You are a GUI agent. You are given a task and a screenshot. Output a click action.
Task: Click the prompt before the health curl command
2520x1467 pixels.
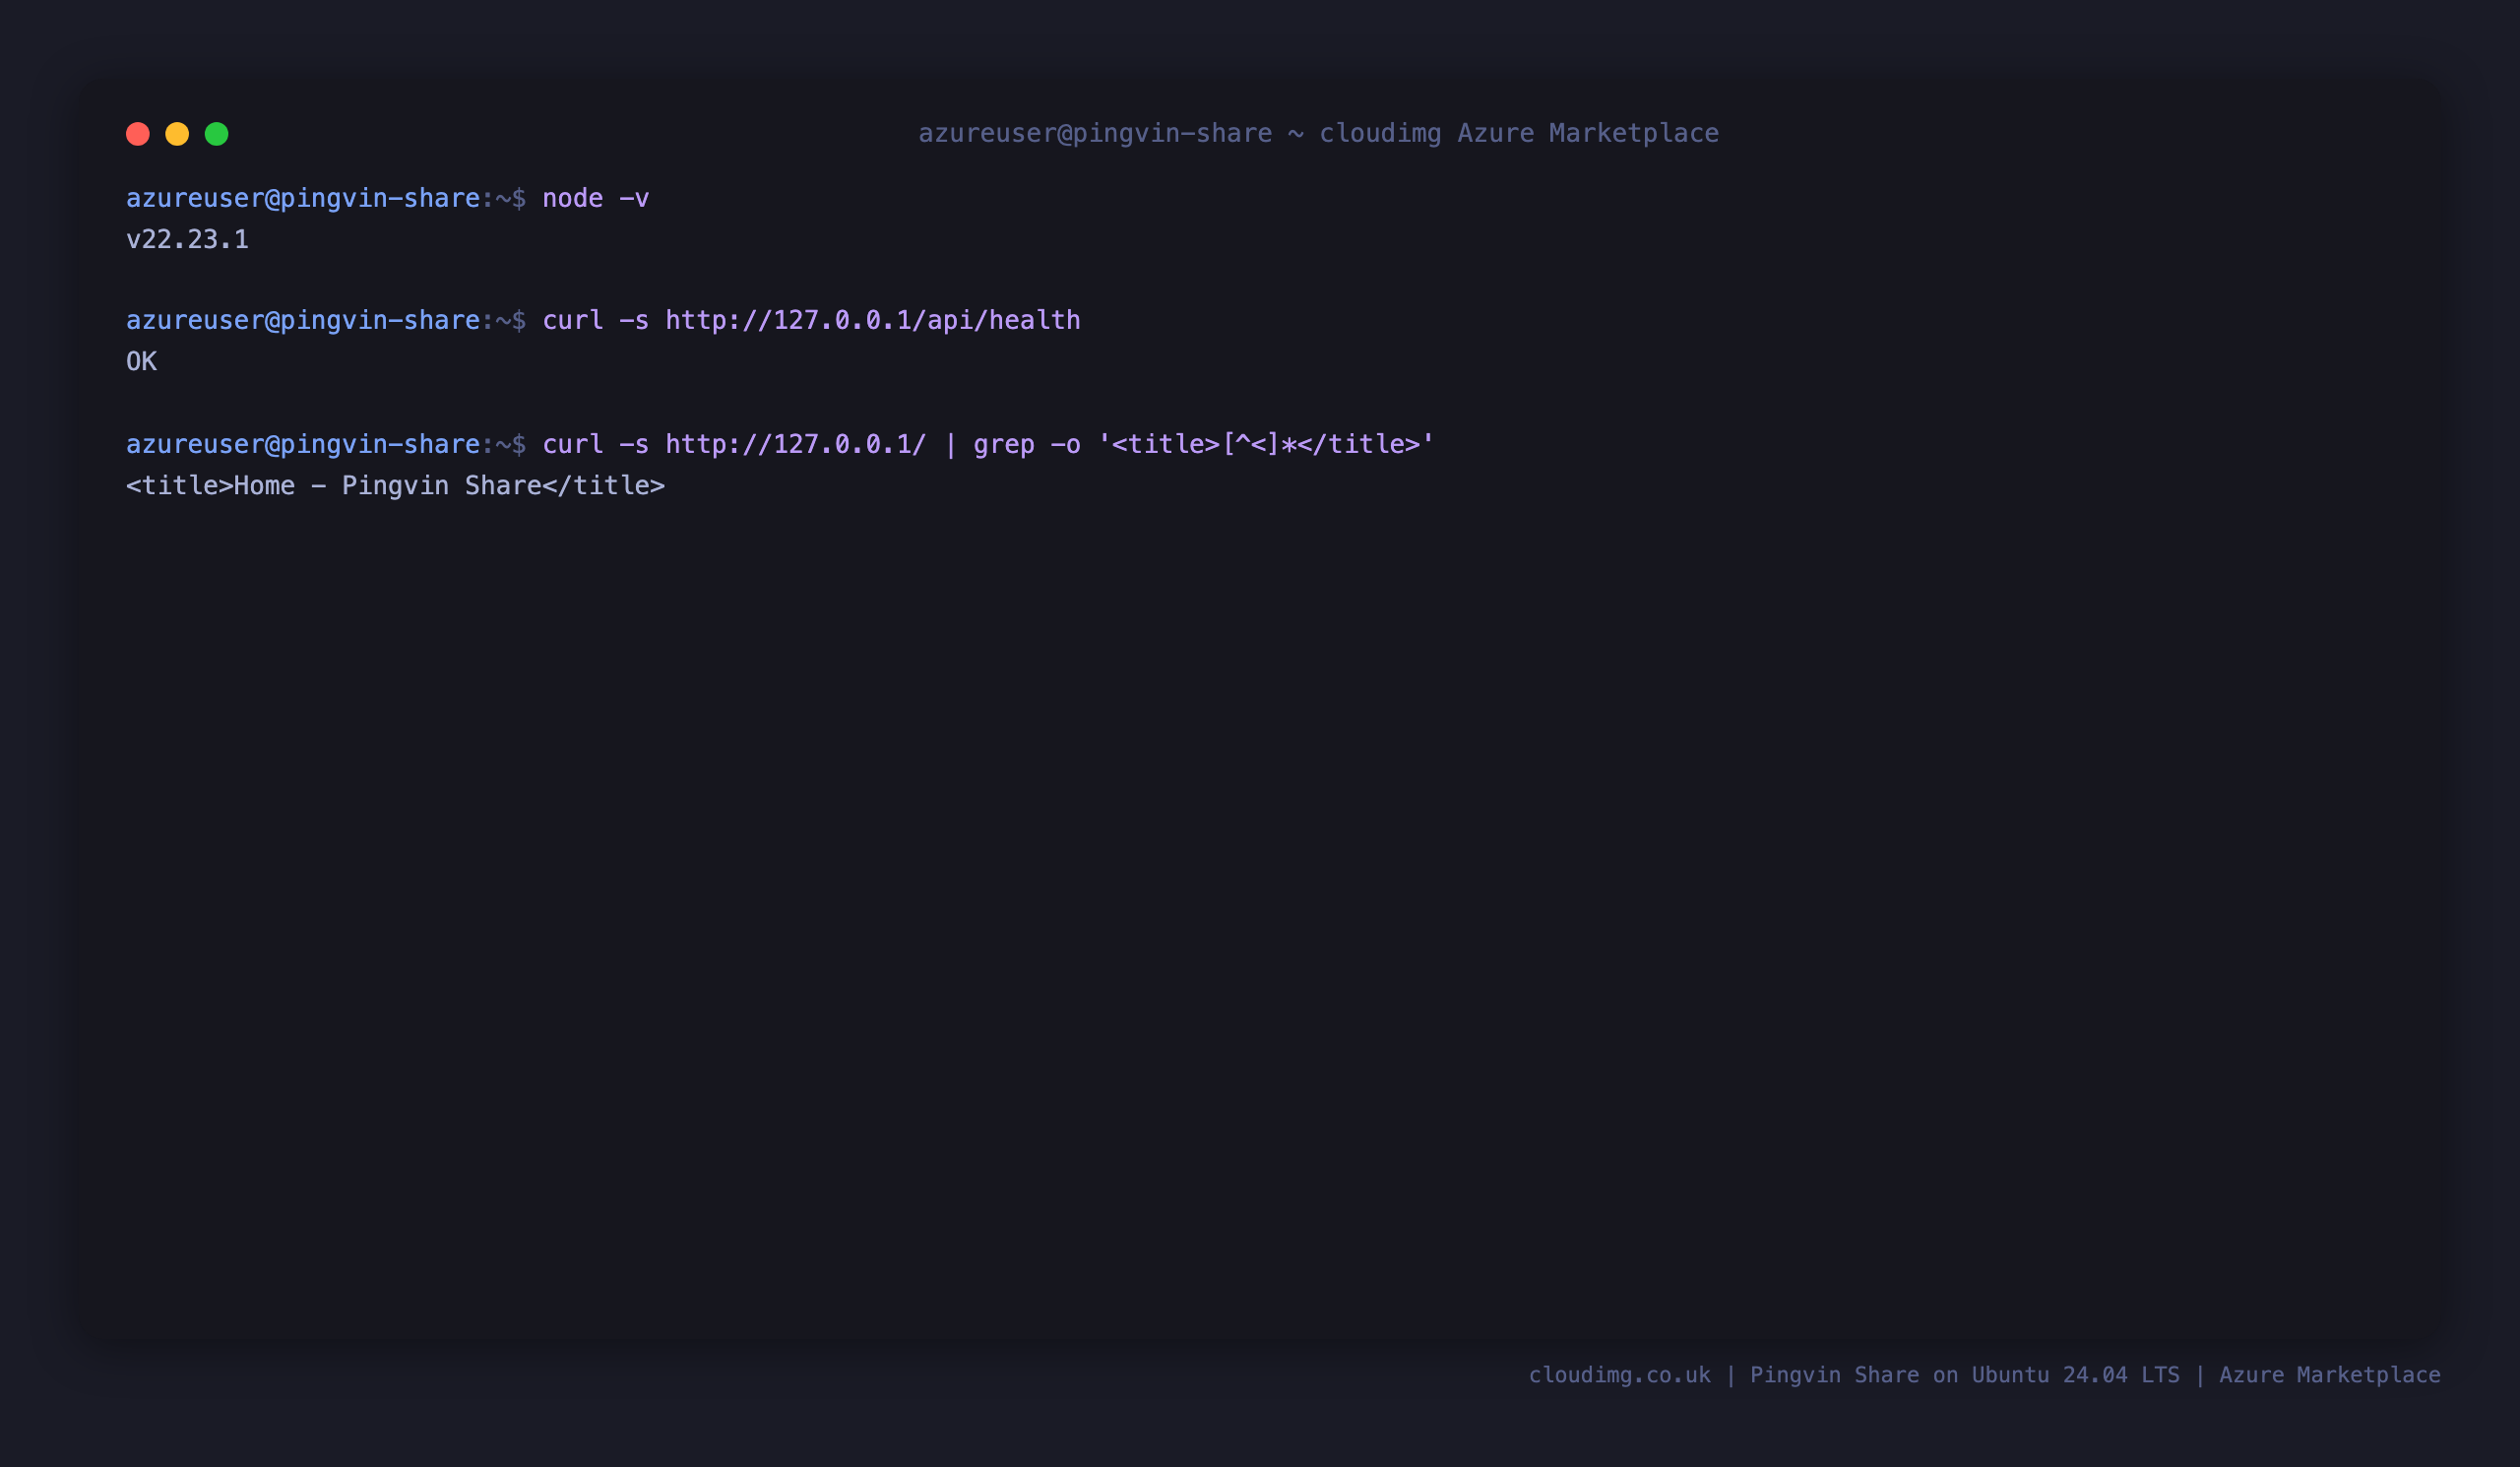pos(326,320)
